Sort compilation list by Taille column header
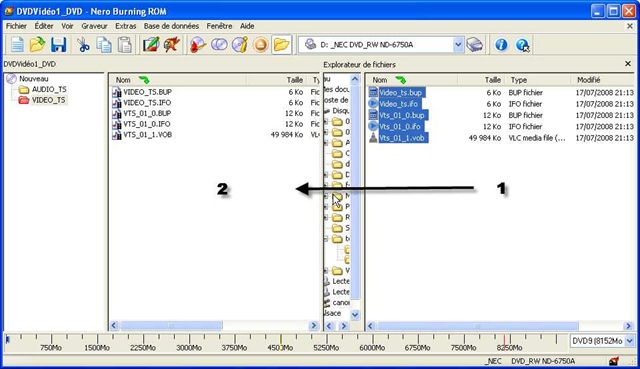This screenshot has width=640, height=369. pyautogui.click(x=277, y=80)
